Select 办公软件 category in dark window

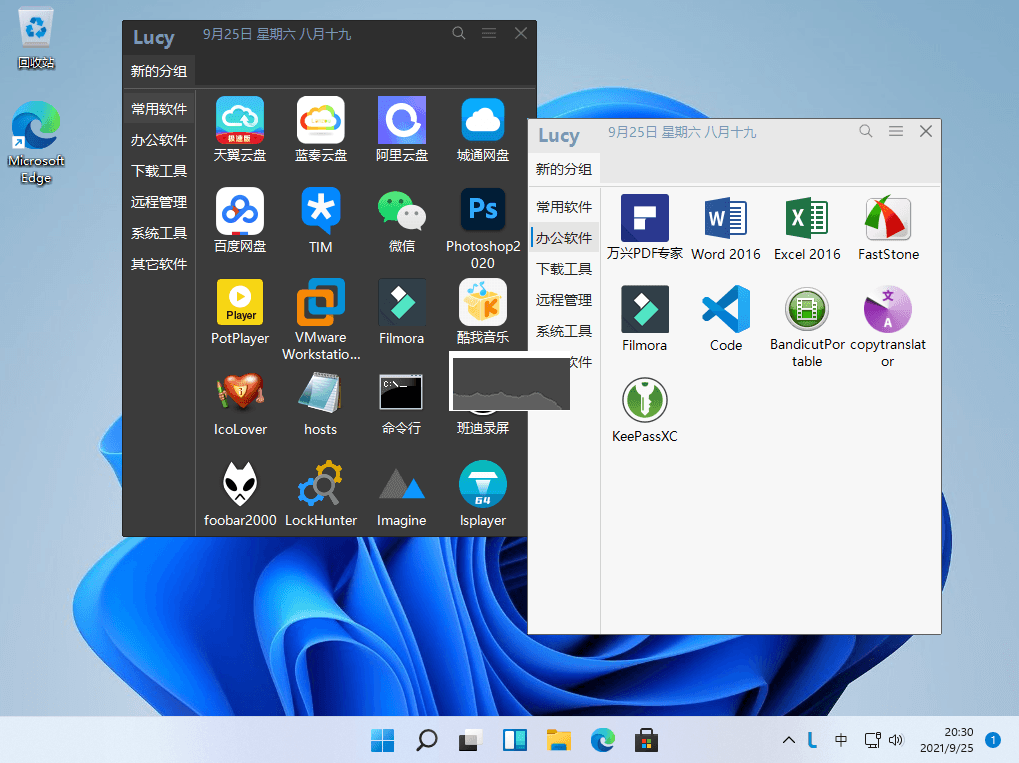click(x=159, y=140)
